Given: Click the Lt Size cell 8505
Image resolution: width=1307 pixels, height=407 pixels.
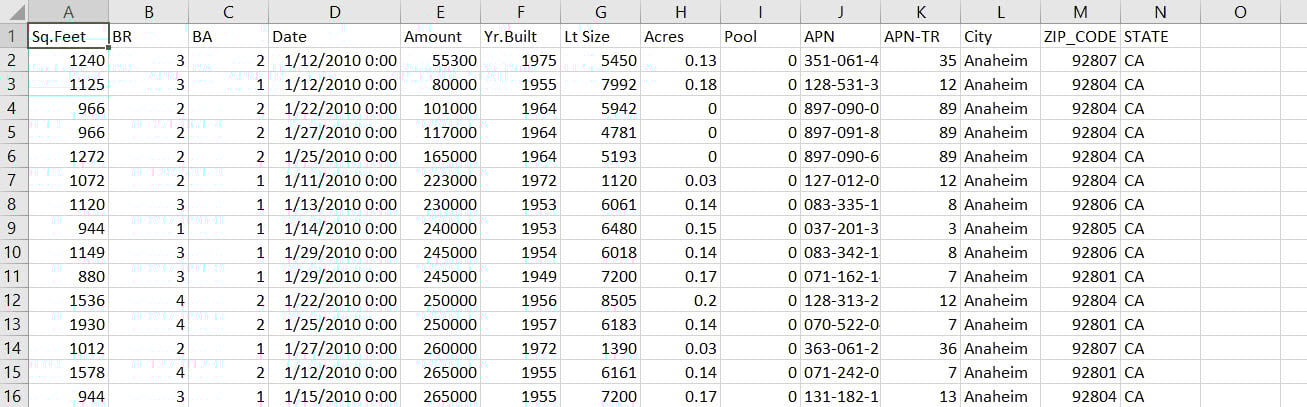Looking at the screenshot, I should click(x=600, y=301).
